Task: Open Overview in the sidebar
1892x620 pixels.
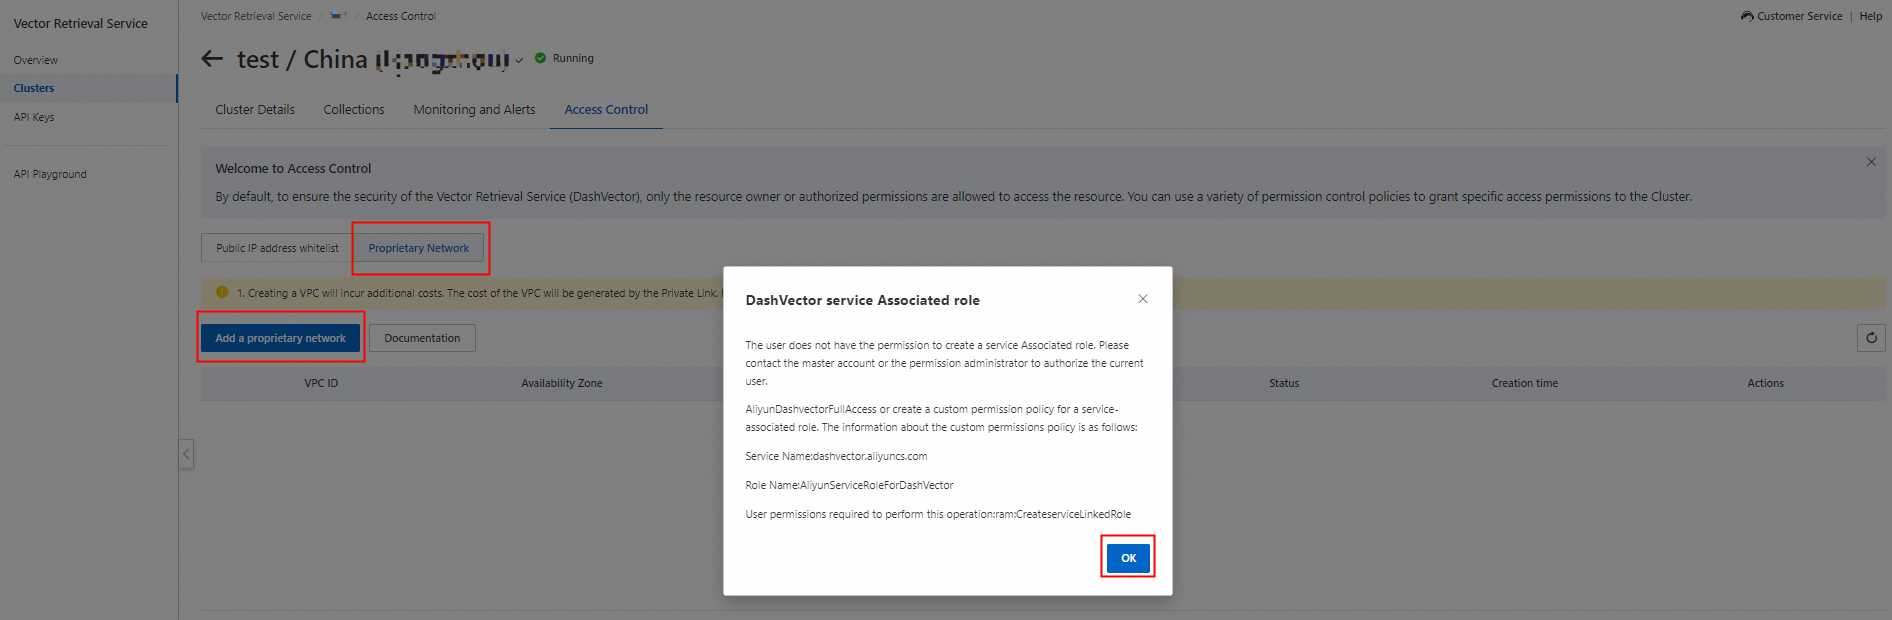Action: [x=36, y=60]
